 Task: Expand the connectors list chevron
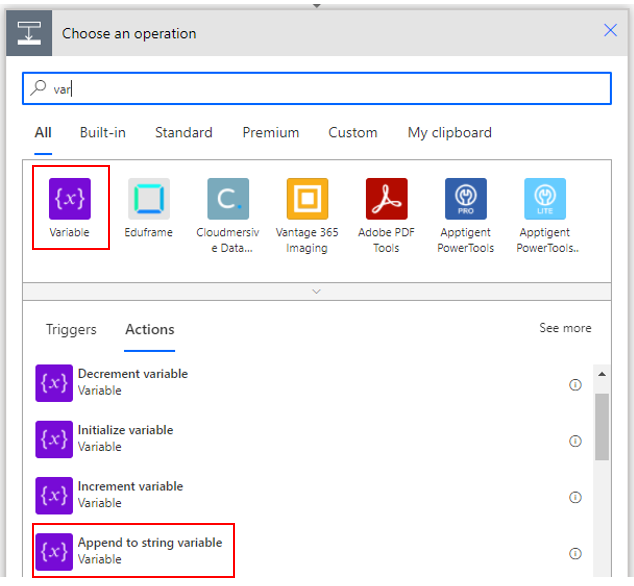[317, 292]
